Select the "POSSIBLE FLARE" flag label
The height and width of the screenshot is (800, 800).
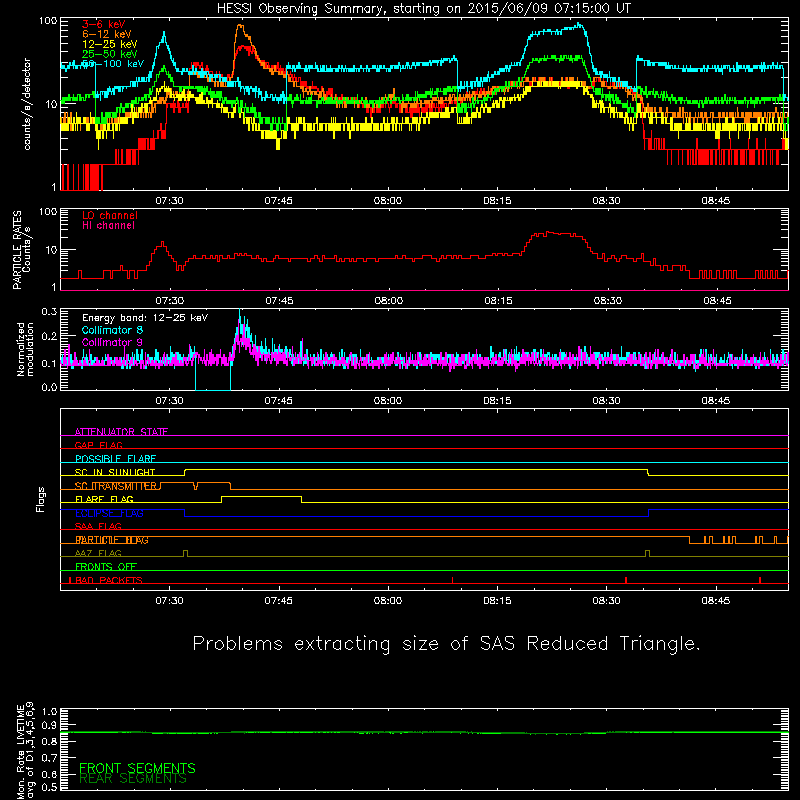point(115,459)
